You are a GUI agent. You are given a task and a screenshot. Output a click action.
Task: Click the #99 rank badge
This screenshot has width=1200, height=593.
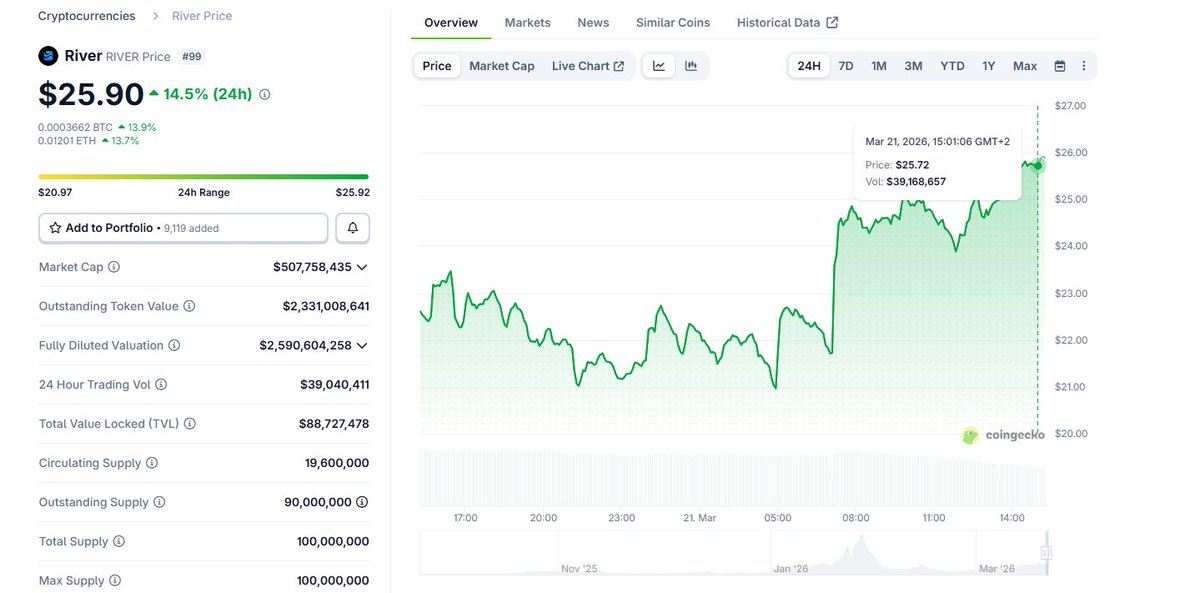(192, 56)
